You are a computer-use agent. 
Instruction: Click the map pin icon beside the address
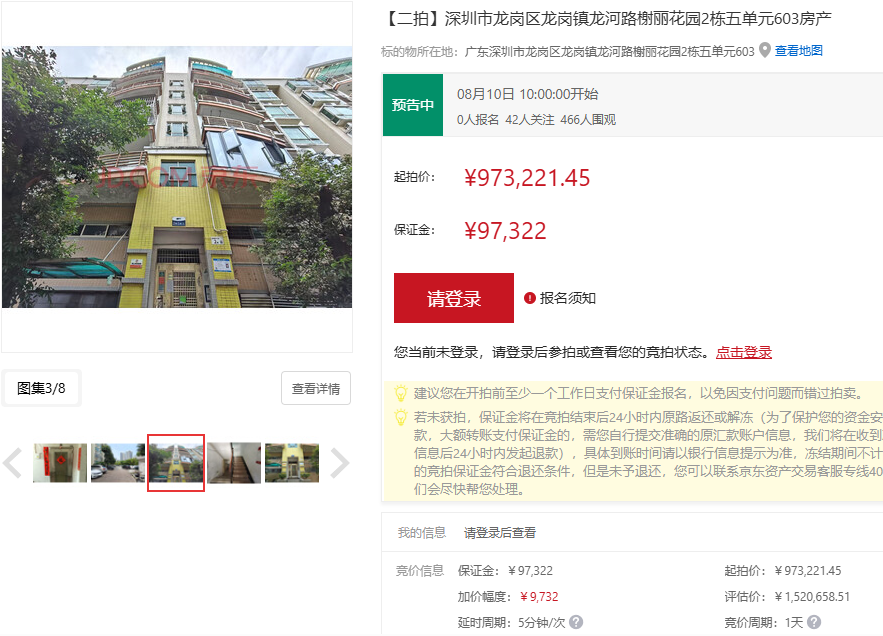pyautogui.click(x=765, y=51)
